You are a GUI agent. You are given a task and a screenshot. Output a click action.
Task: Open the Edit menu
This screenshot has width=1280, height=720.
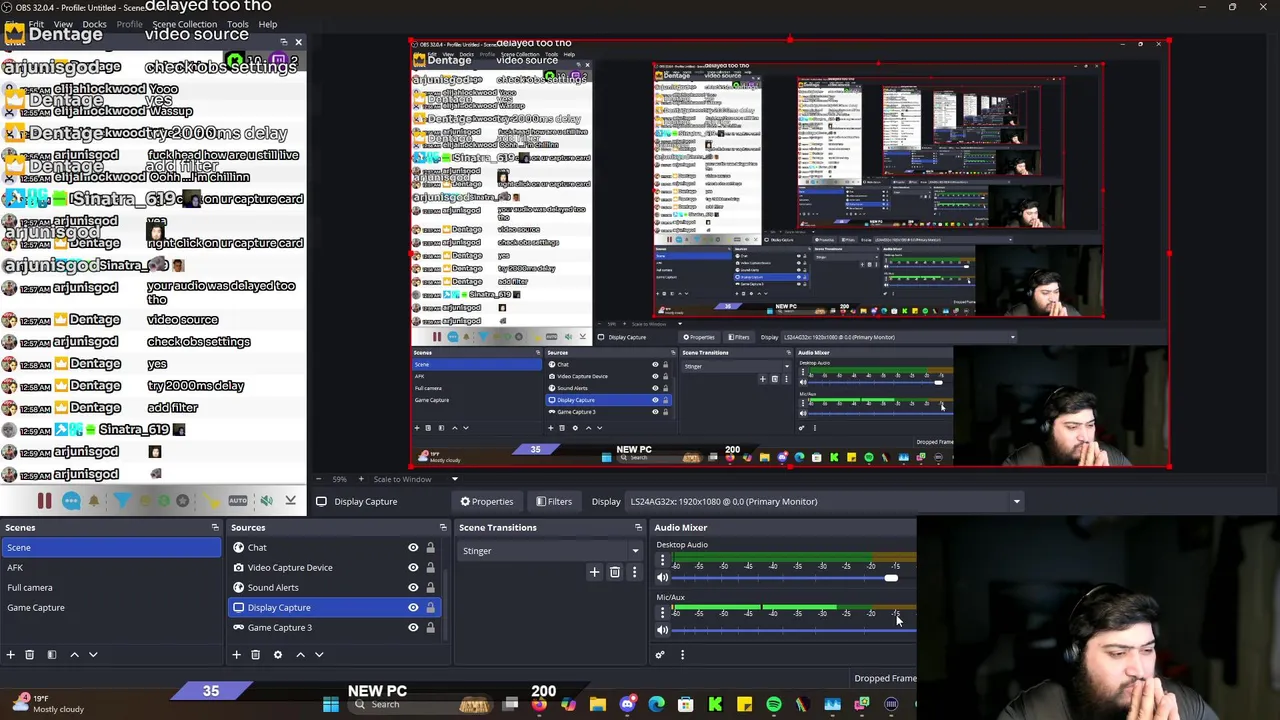[36, 24]
